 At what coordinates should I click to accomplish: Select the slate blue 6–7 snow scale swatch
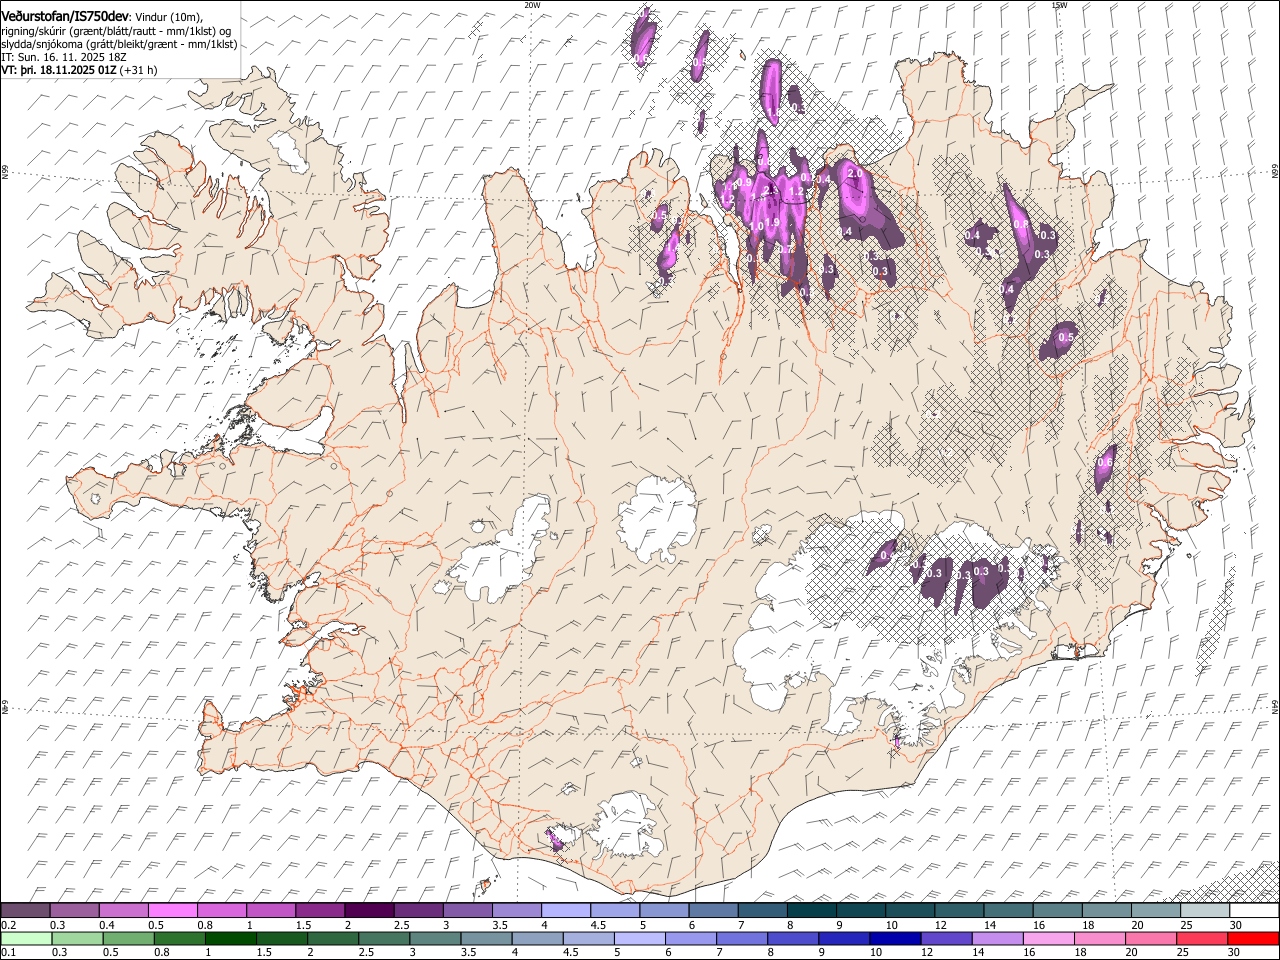[x=711, y=910]
